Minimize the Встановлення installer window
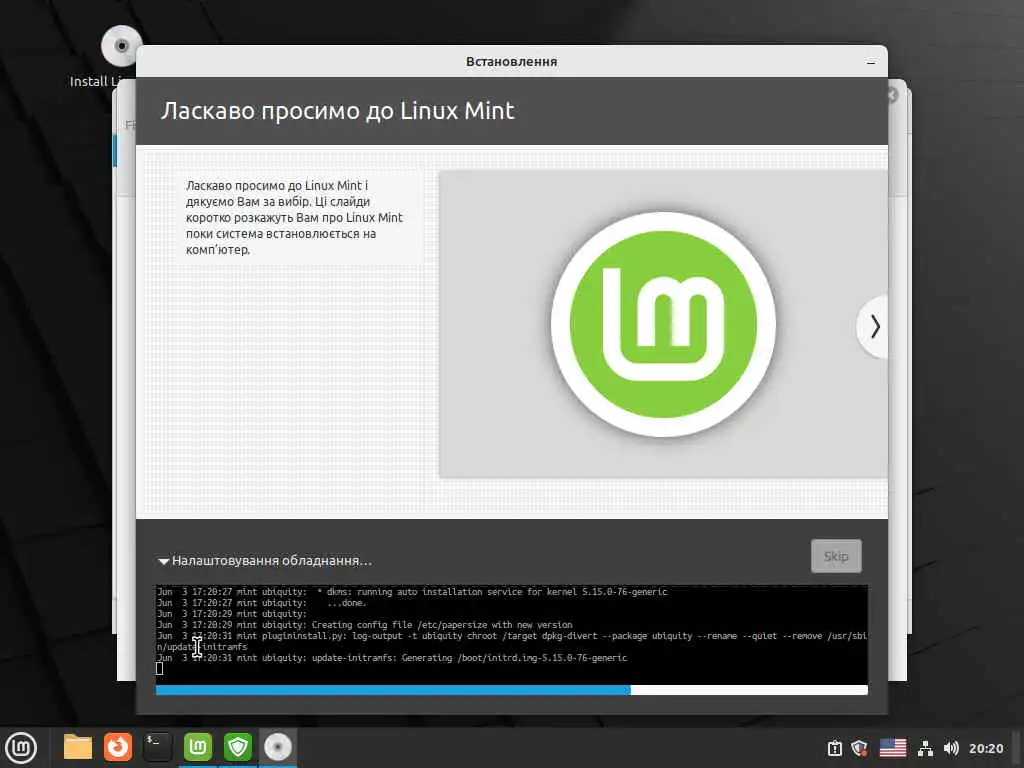 [x=871, y=62]
